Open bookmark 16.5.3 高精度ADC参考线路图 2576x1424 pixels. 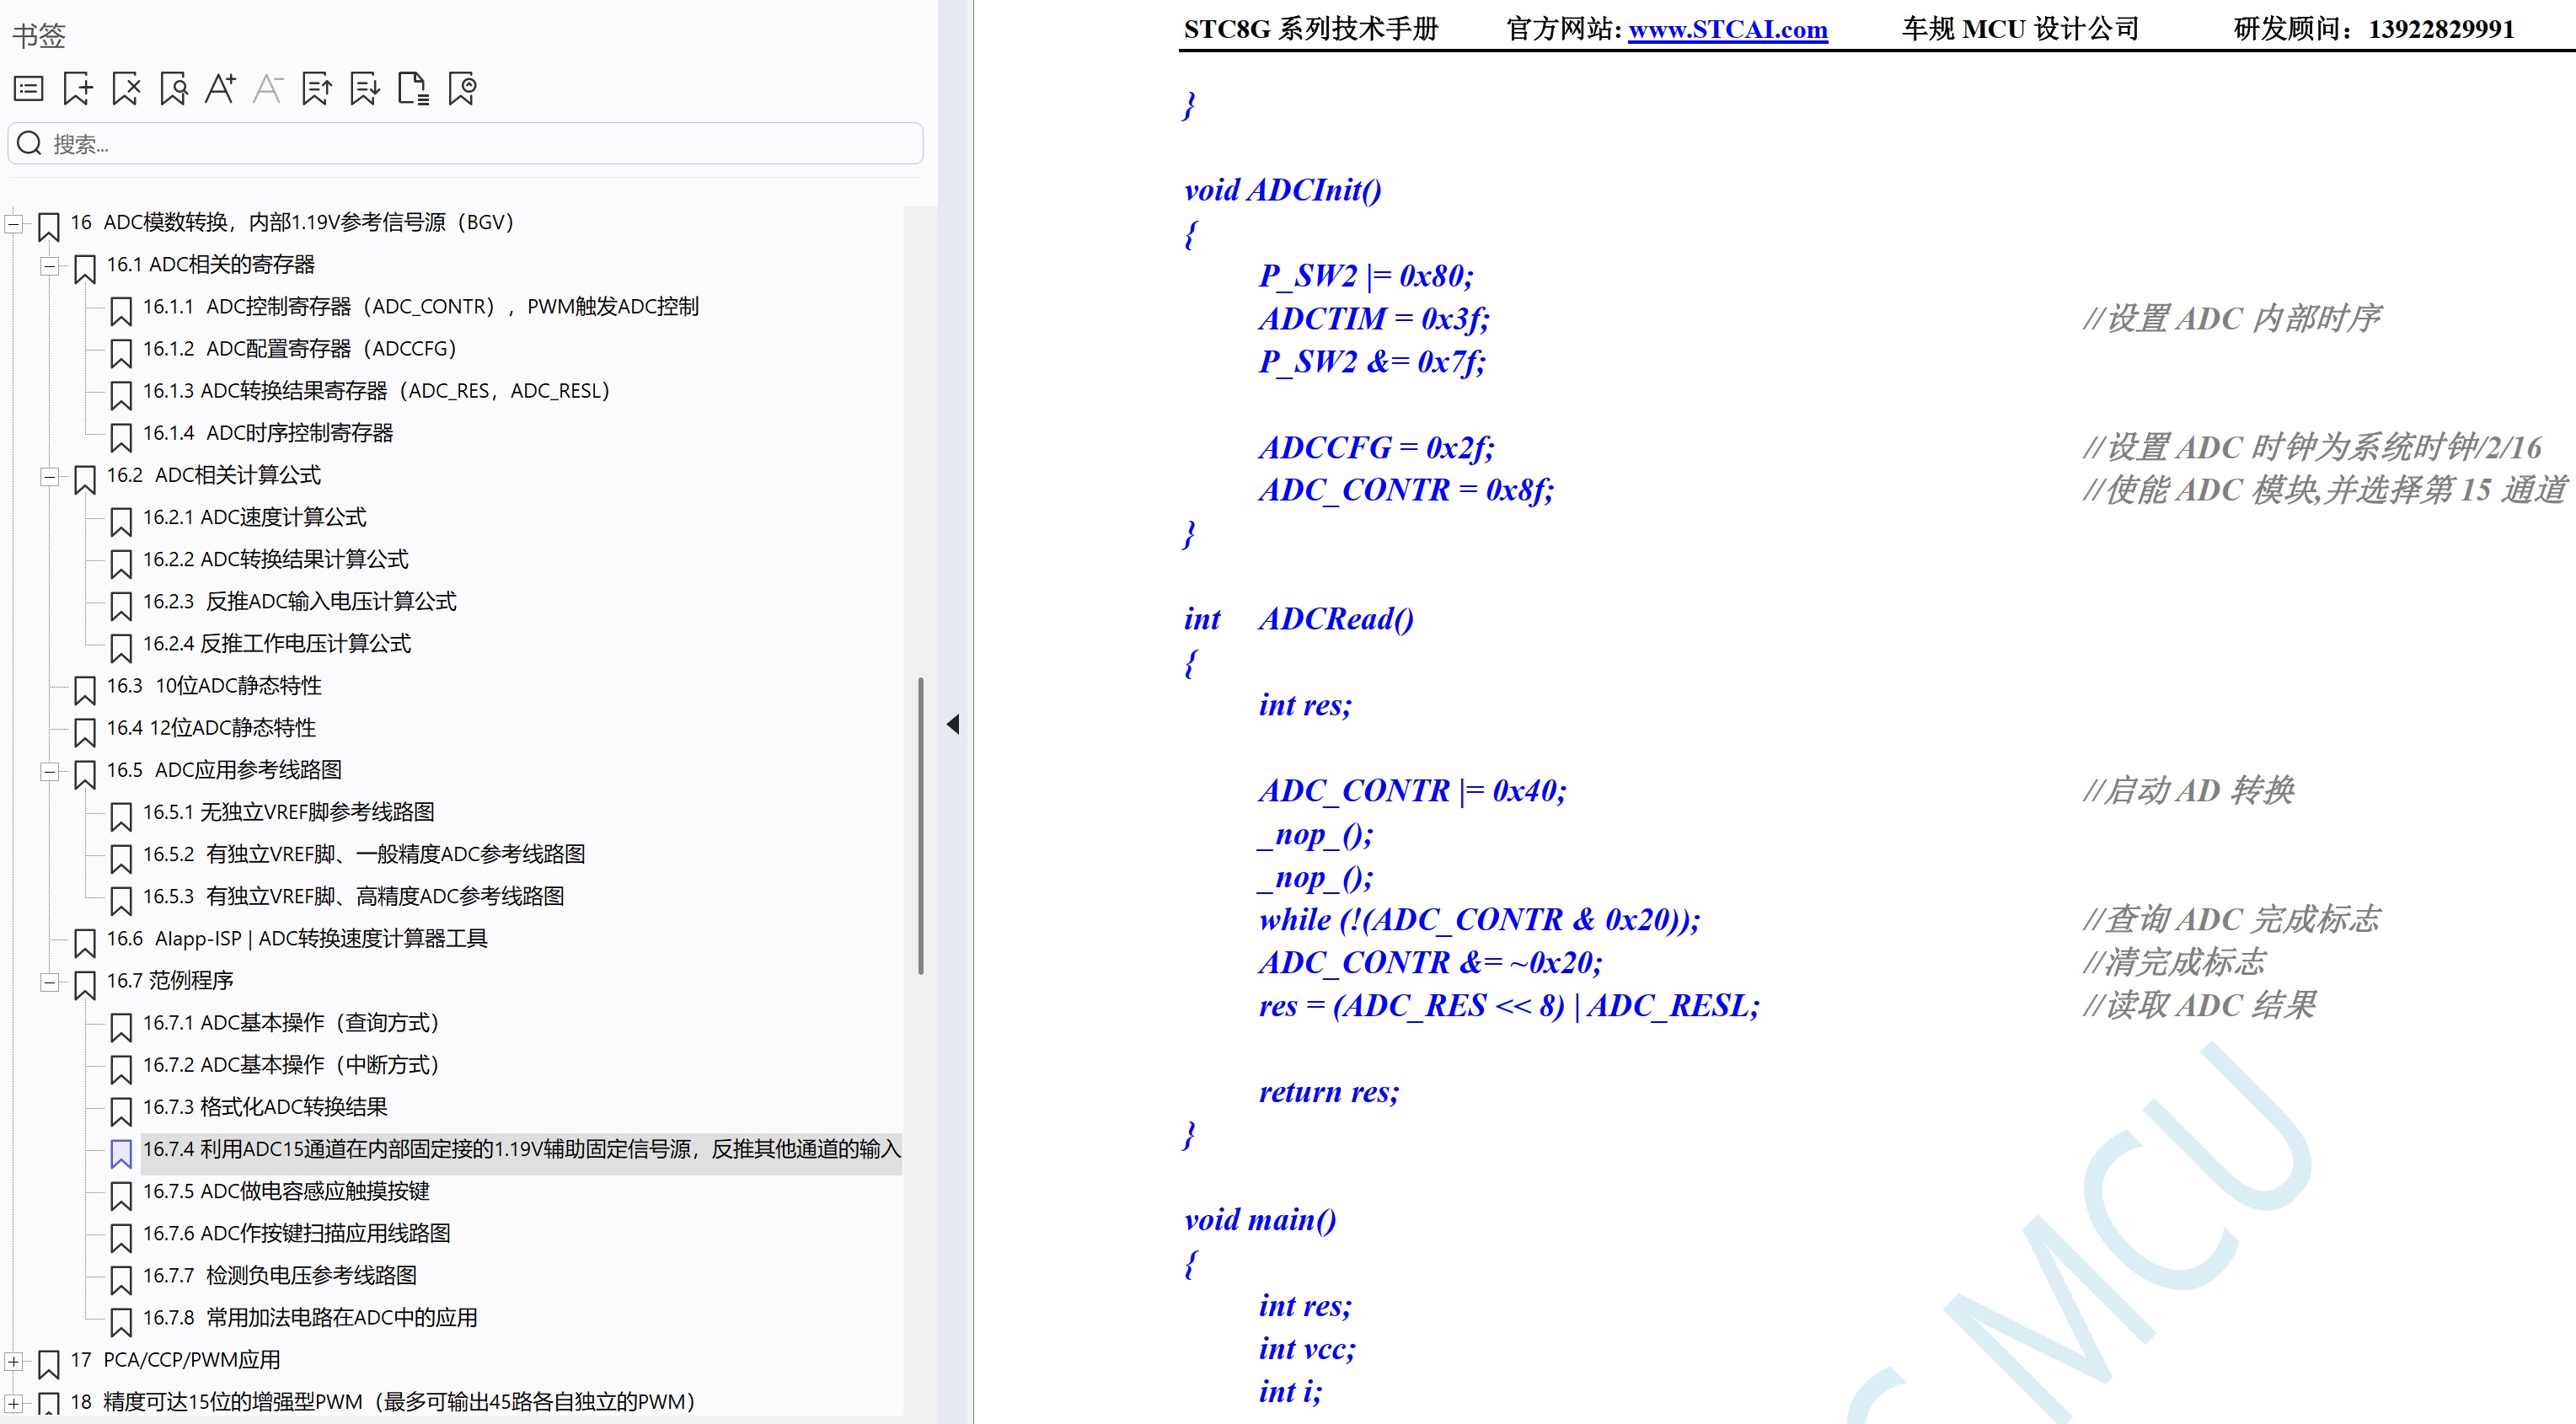[353, 896]
